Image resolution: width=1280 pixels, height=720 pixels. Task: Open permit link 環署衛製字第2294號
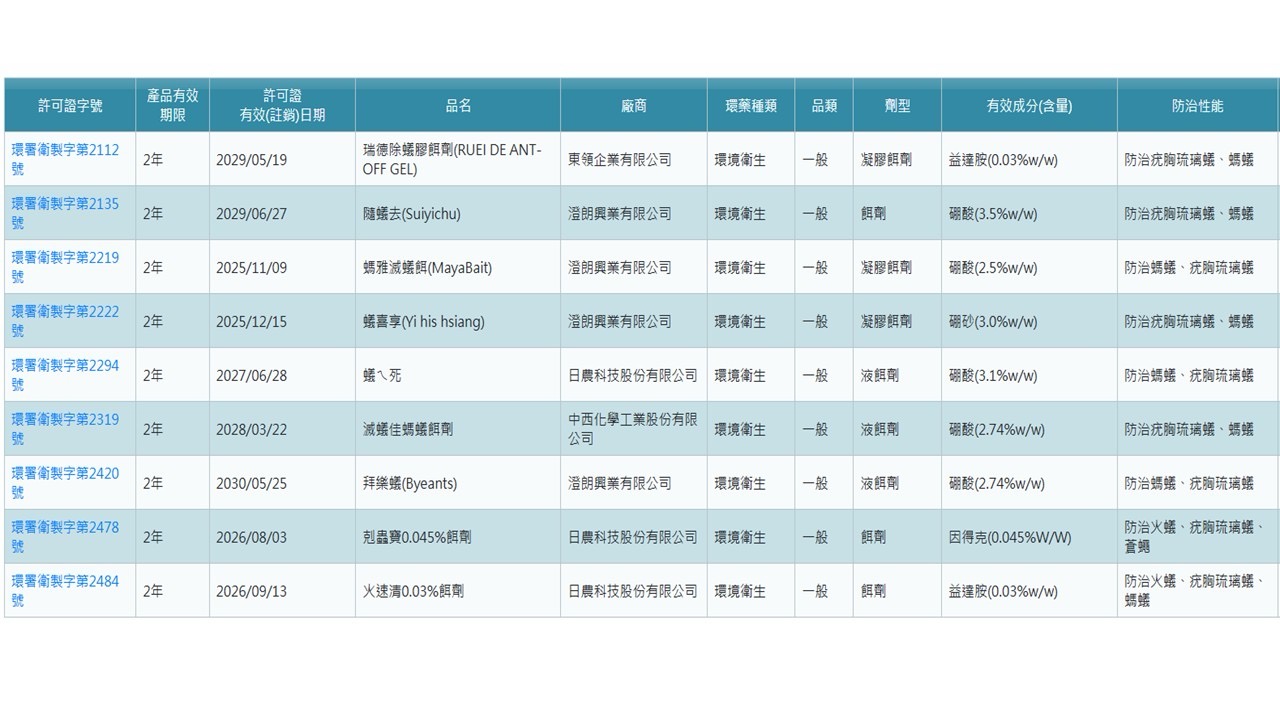click(x=66, y=375)
